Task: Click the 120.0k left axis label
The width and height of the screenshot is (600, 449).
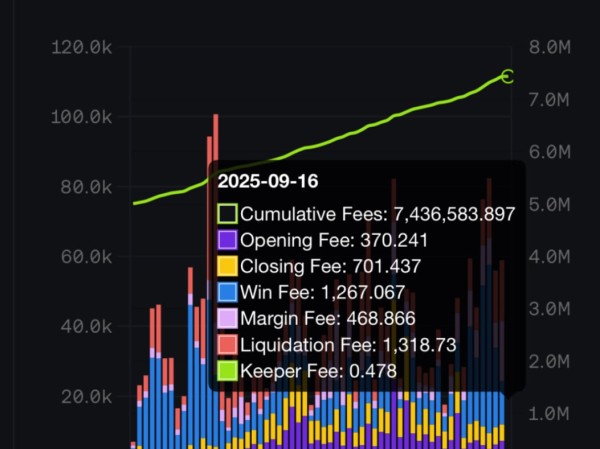Action: [81, 48]
